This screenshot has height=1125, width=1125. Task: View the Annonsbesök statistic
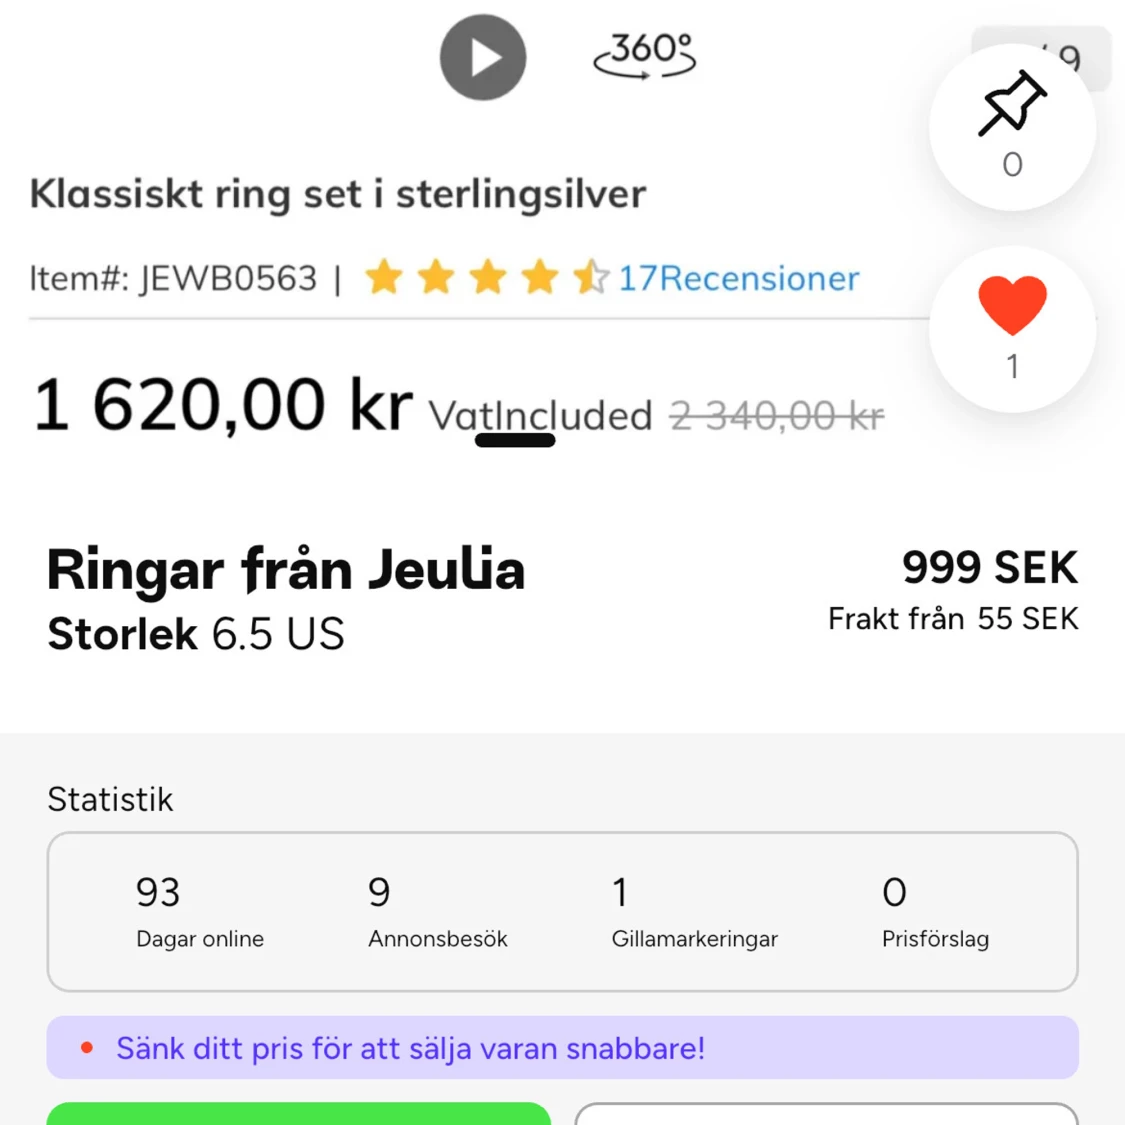[437, 911]
